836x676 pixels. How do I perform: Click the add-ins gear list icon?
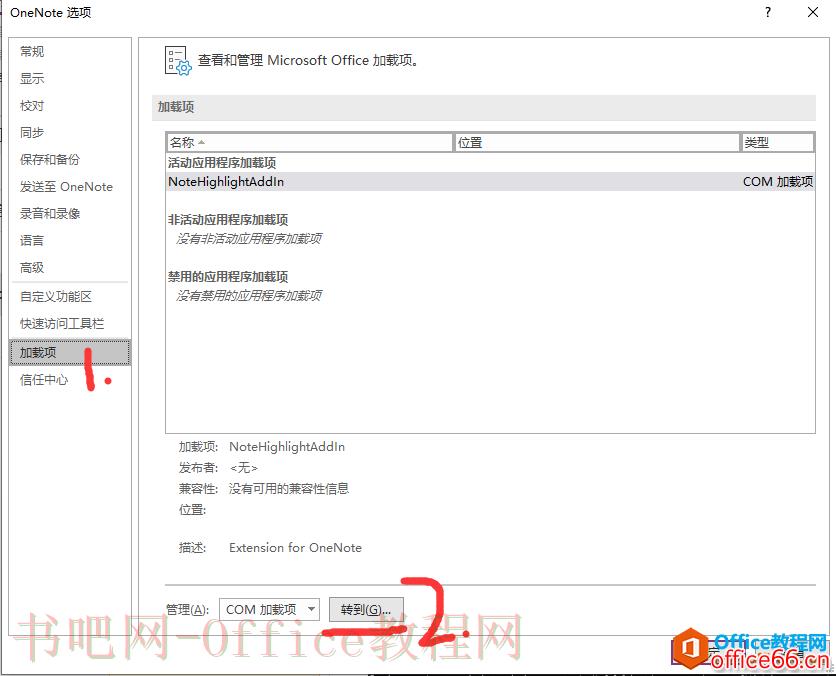click(x=178, y=61)
